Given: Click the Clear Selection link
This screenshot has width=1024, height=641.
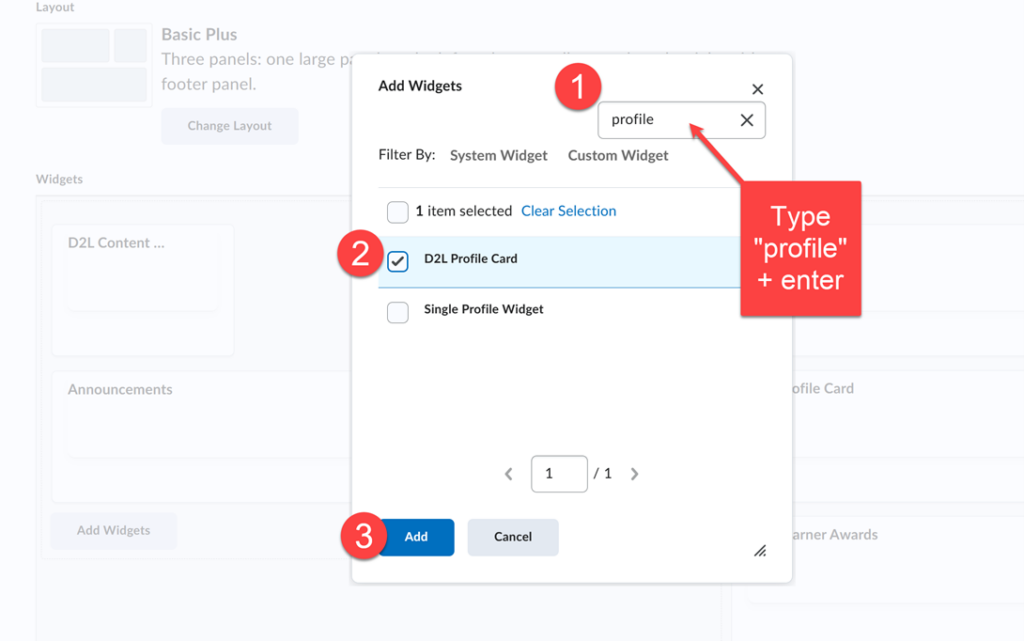Looking at the screenshot, I should pyautogui.click(x=568, y=211).
